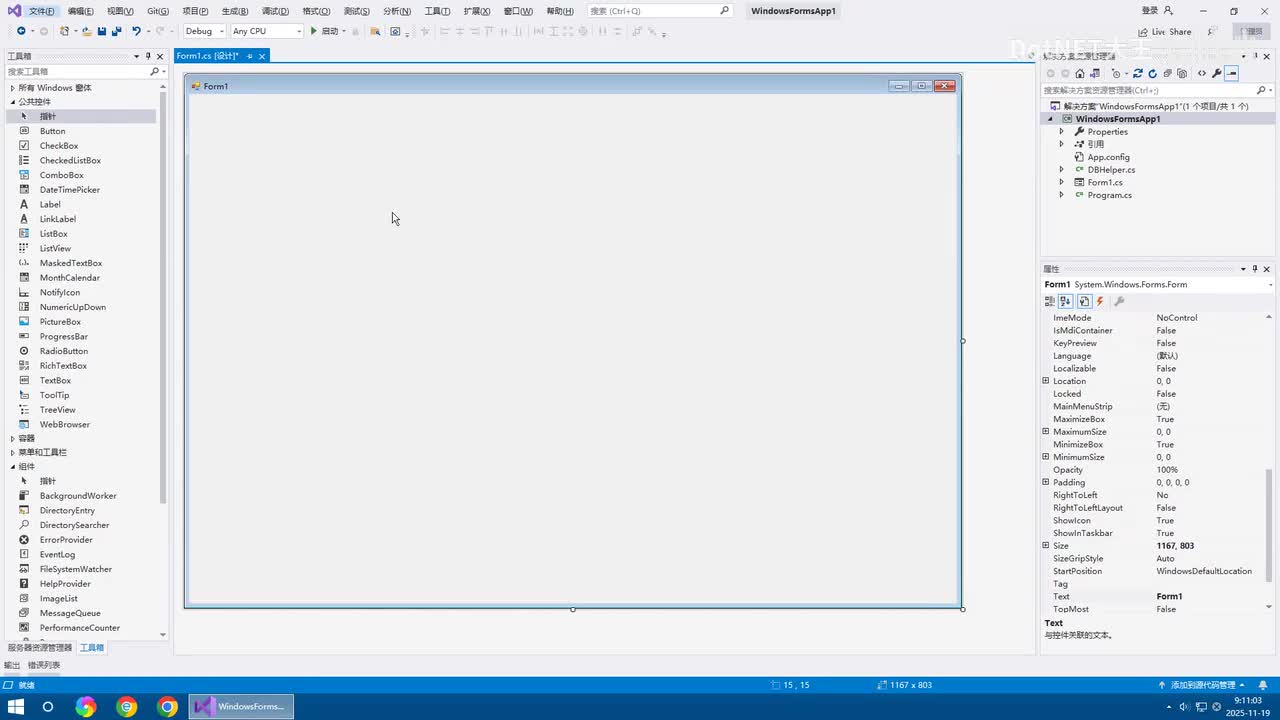This screenshot has width=1280, height=720.
Task: Toggle auto-hide pin on the Properties panel
Action: [x=1255, y=269]
